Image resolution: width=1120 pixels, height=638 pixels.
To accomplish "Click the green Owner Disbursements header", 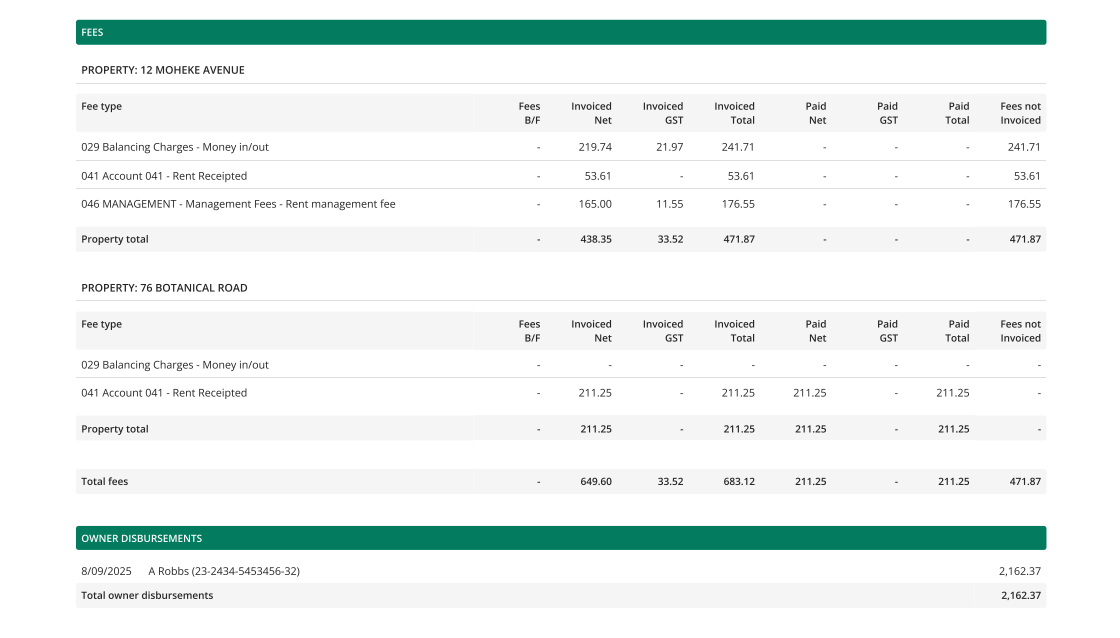I will (x=560, y=538).
